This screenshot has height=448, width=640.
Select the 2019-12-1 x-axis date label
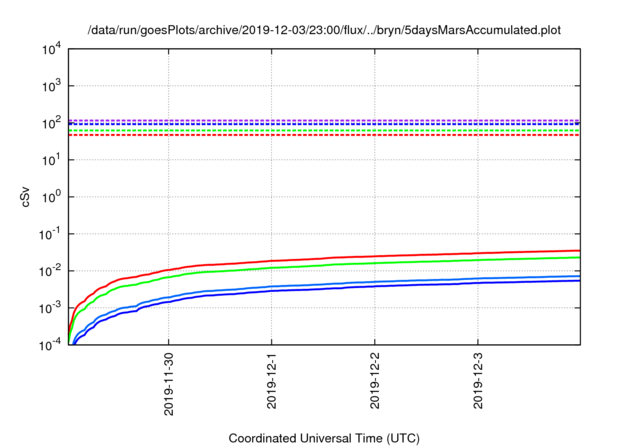(271, 381)
